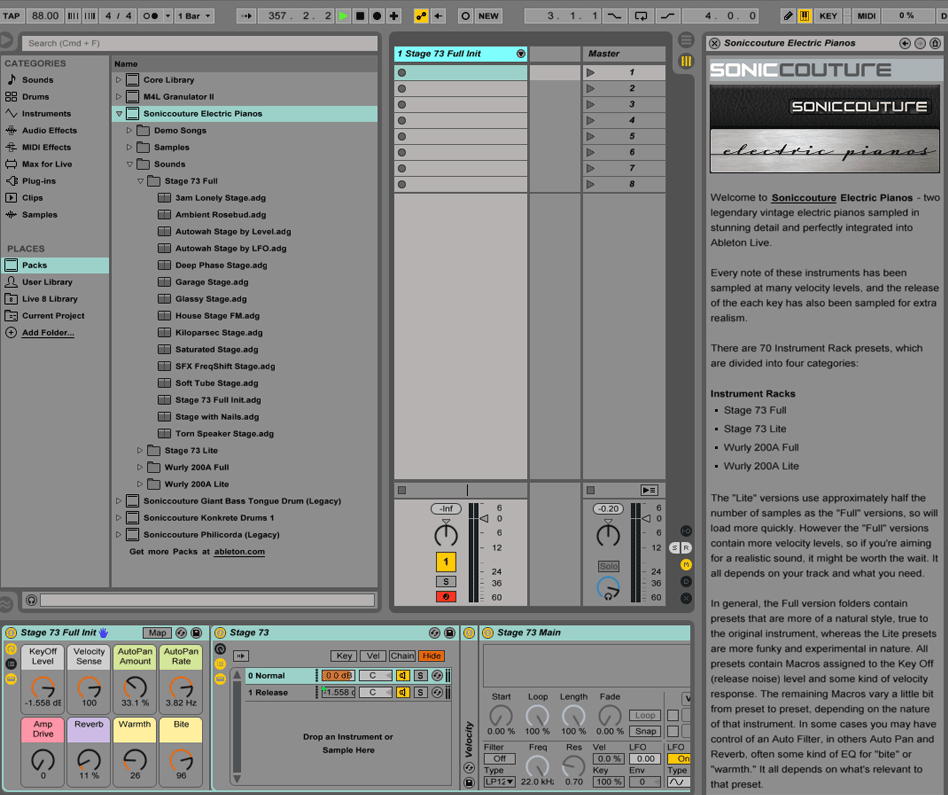Go back in the help view
The height and width of the screenshot is (795, 948).
904,43
